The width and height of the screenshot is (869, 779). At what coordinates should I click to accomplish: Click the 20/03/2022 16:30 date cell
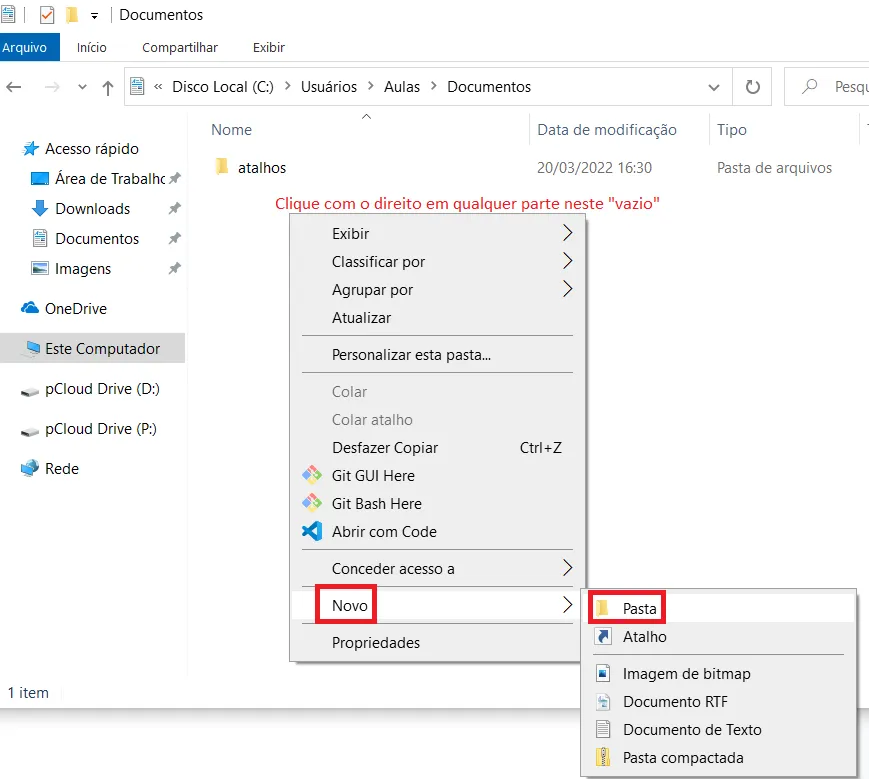594,168
